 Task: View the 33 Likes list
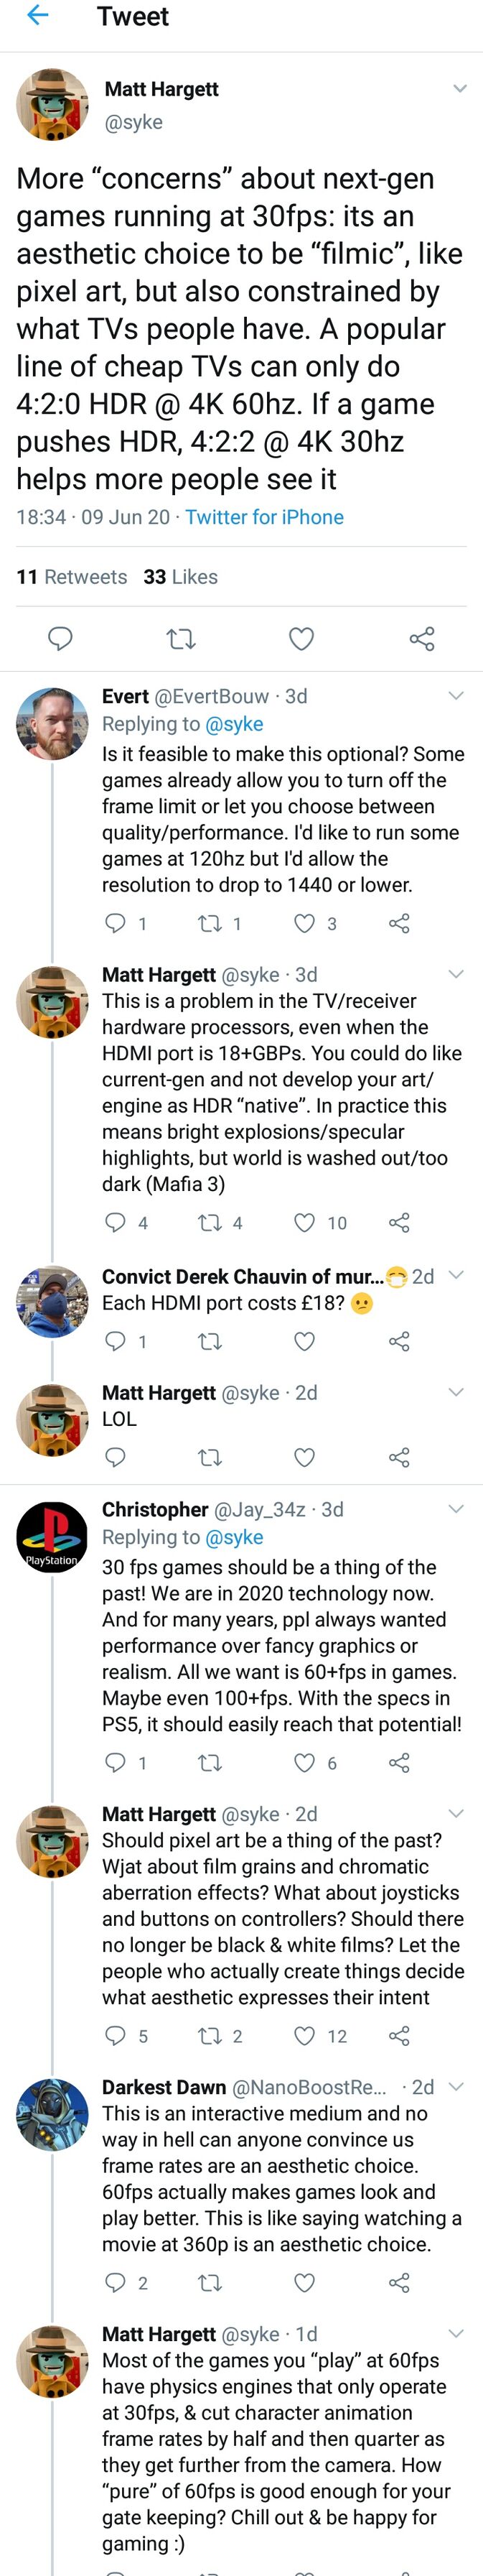click(181, 577)
